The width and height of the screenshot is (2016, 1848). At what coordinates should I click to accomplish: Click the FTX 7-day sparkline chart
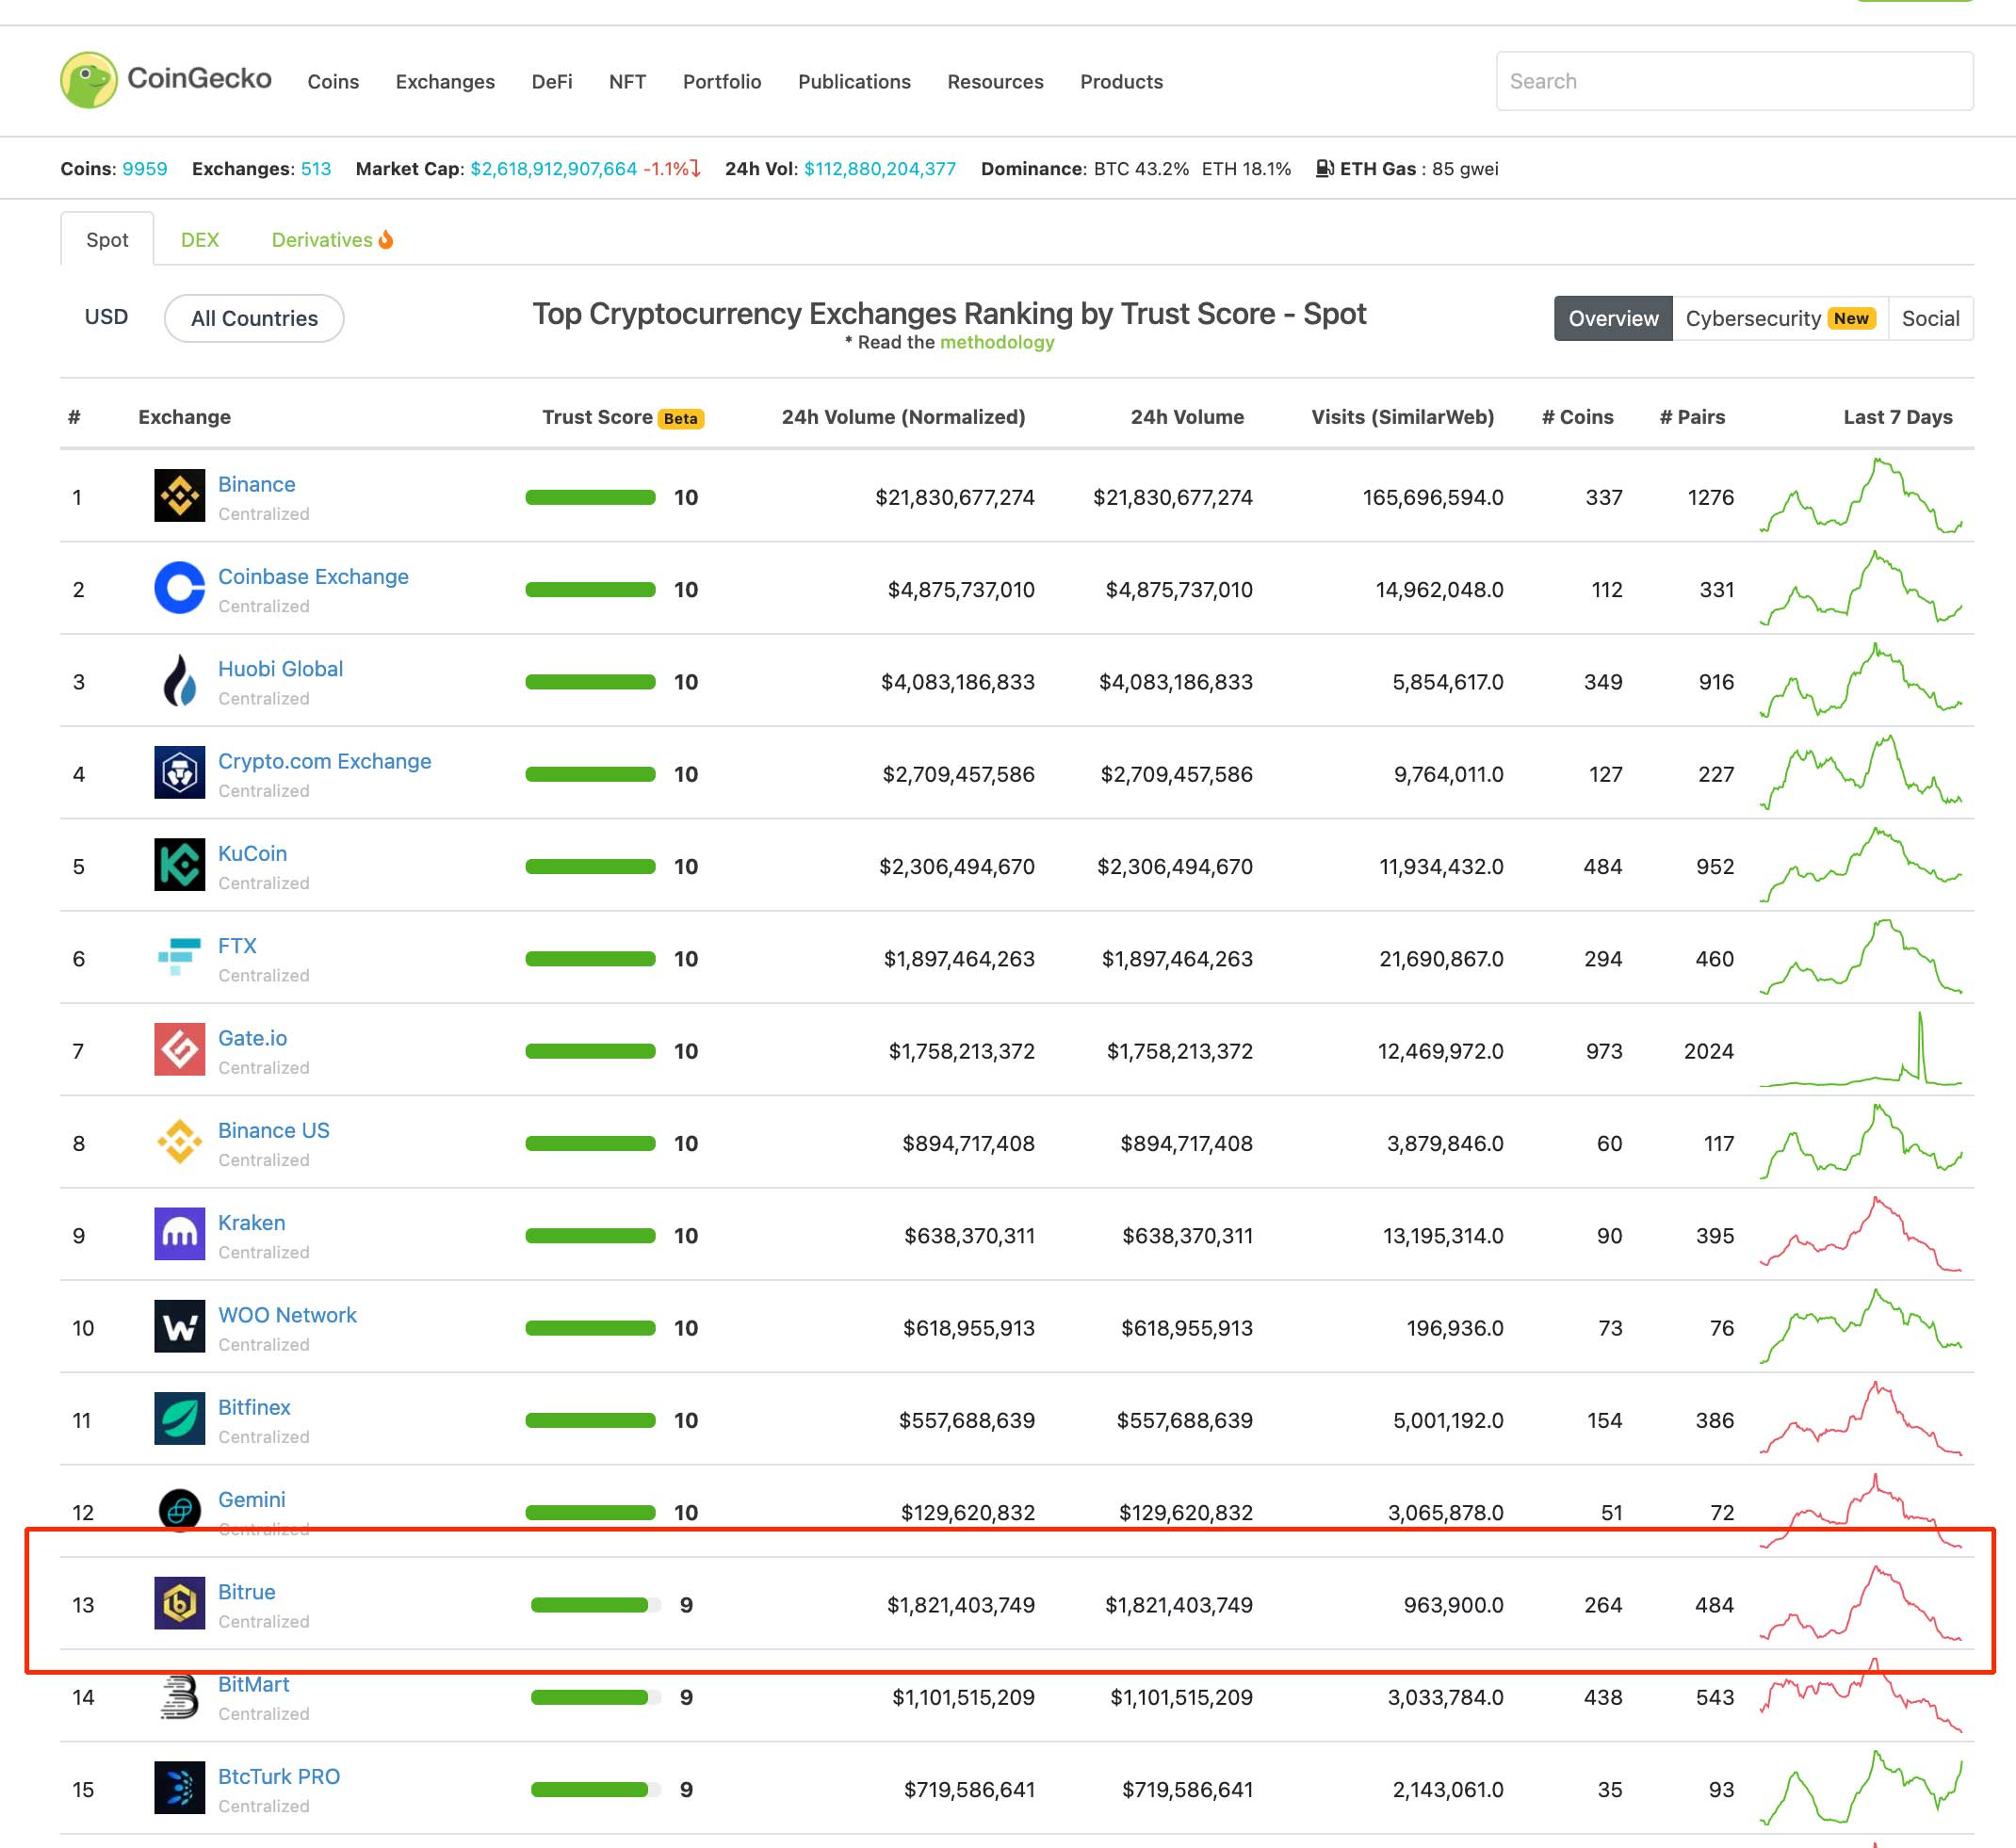point(1861,957)
